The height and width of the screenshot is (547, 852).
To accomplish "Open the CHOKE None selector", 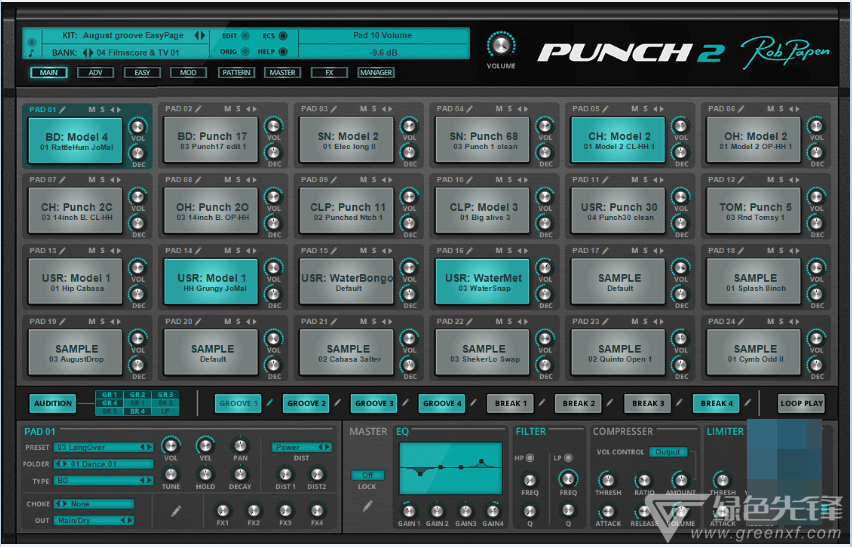I will coord(93,504).
